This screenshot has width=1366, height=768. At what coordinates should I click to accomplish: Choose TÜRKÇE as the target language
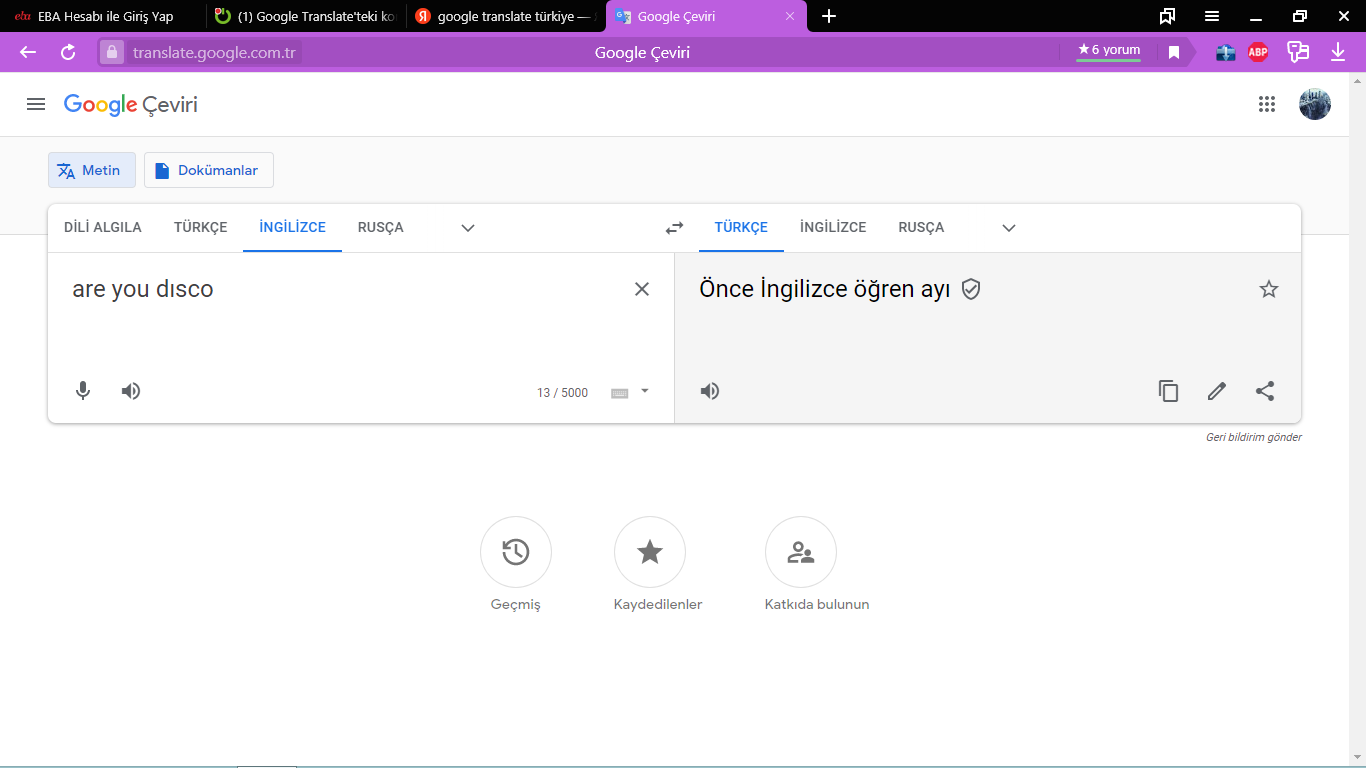pyautogui.click(x=741, y=227)
